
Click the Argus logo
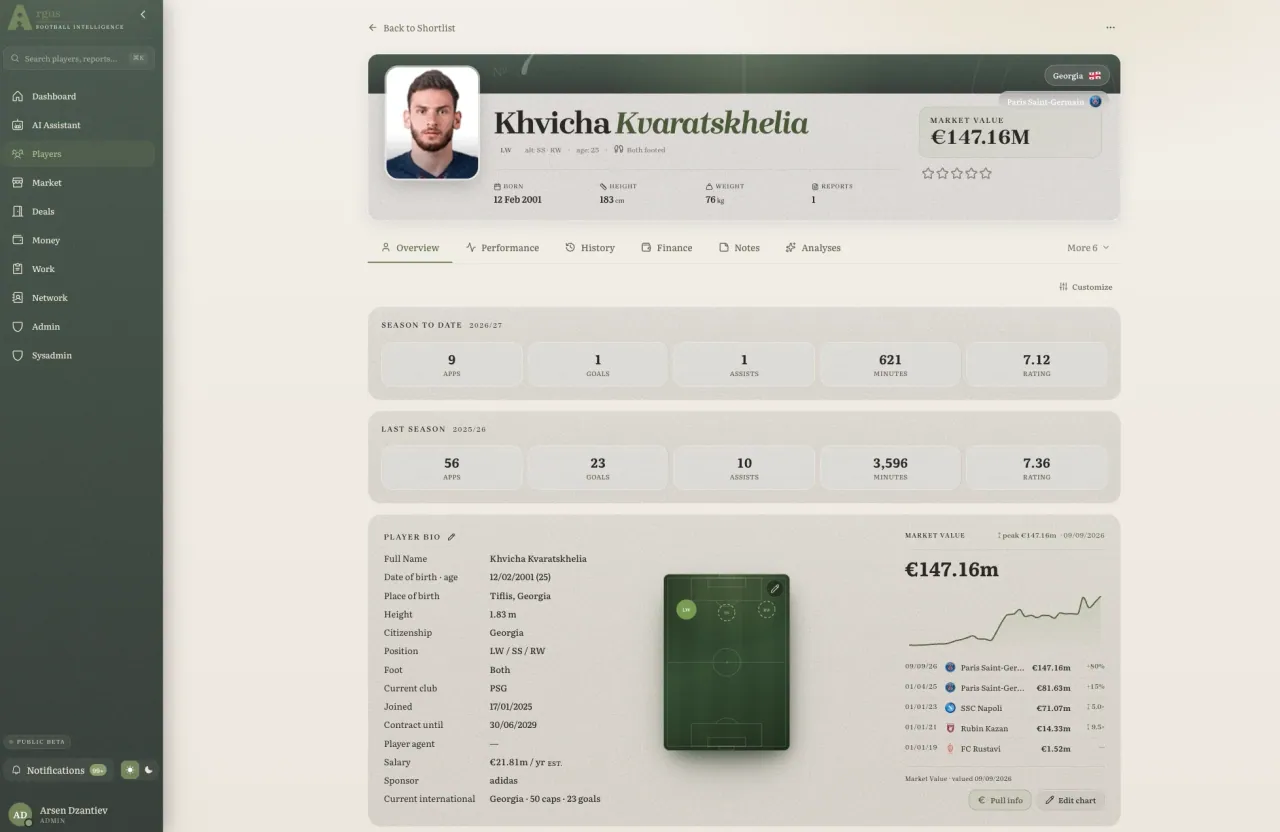(66, 18)
